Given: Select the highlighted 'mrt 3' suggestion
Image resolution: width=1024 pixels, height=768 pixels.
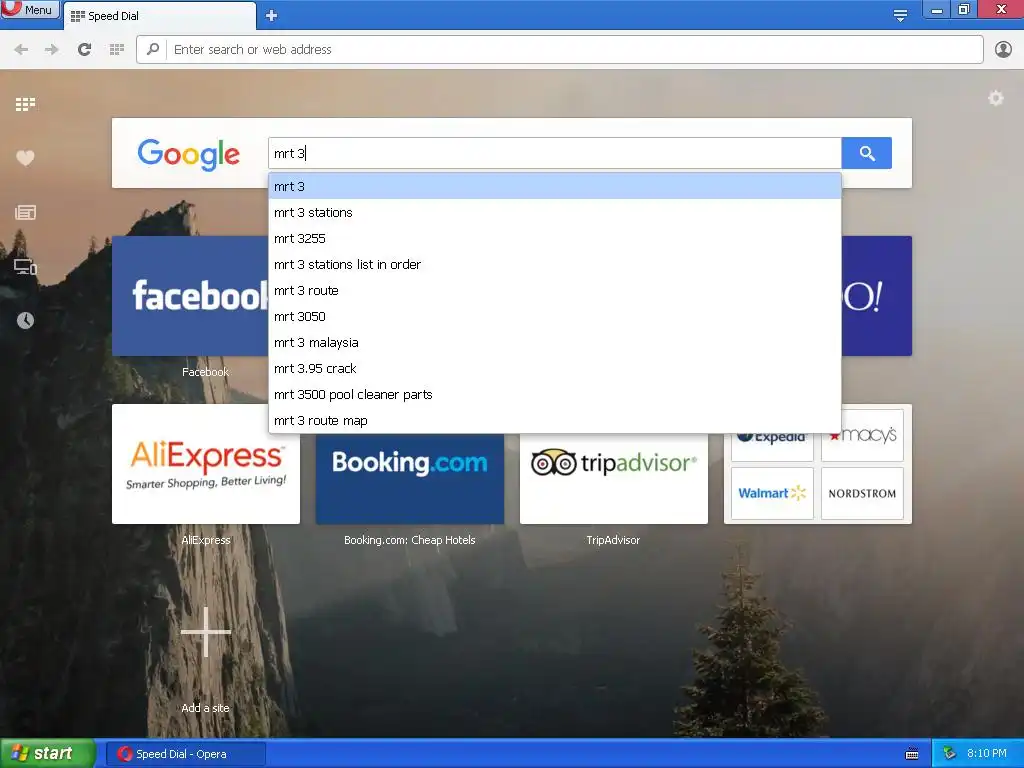Looking at the screenshot, I should click(x=554, y=186).
